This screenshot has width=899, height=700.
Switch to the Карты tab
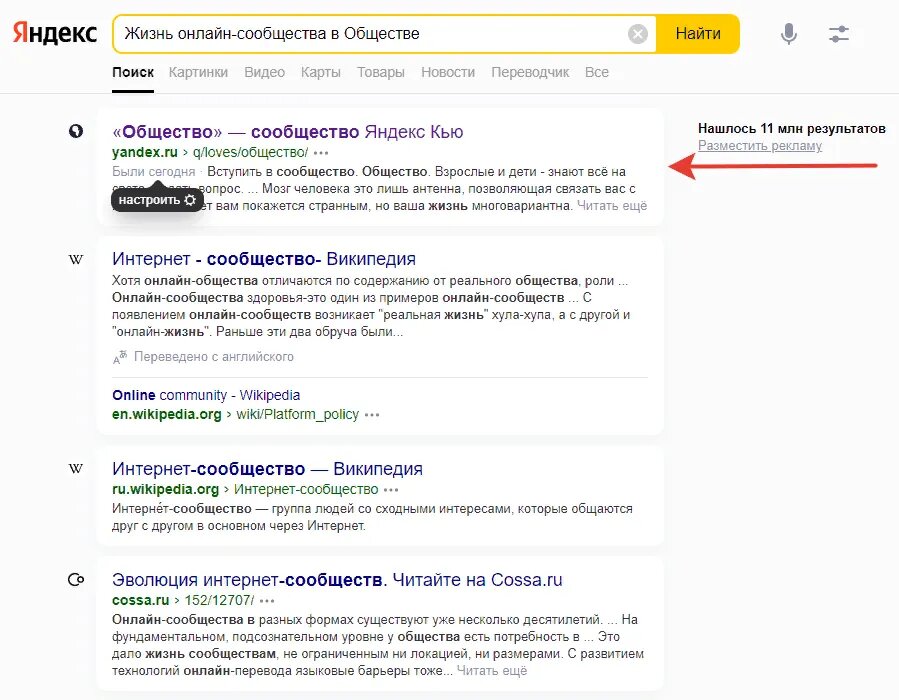point(320,72)
